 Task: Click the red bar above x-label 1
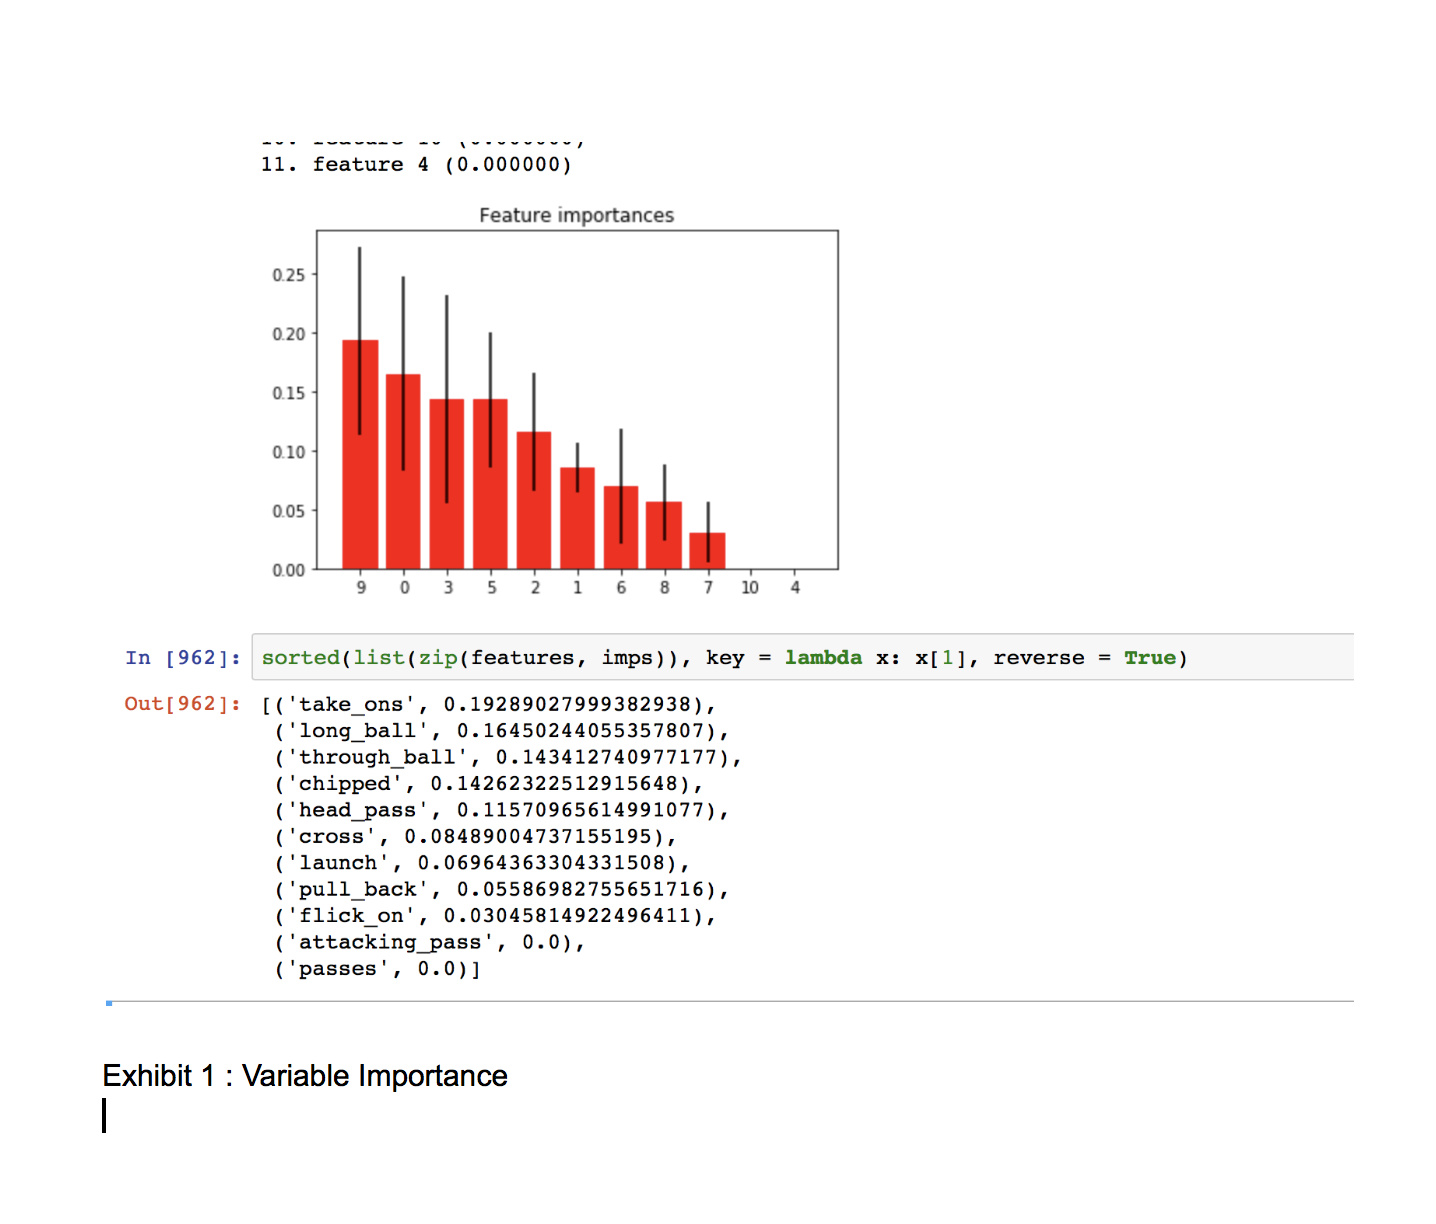point(577,519)
